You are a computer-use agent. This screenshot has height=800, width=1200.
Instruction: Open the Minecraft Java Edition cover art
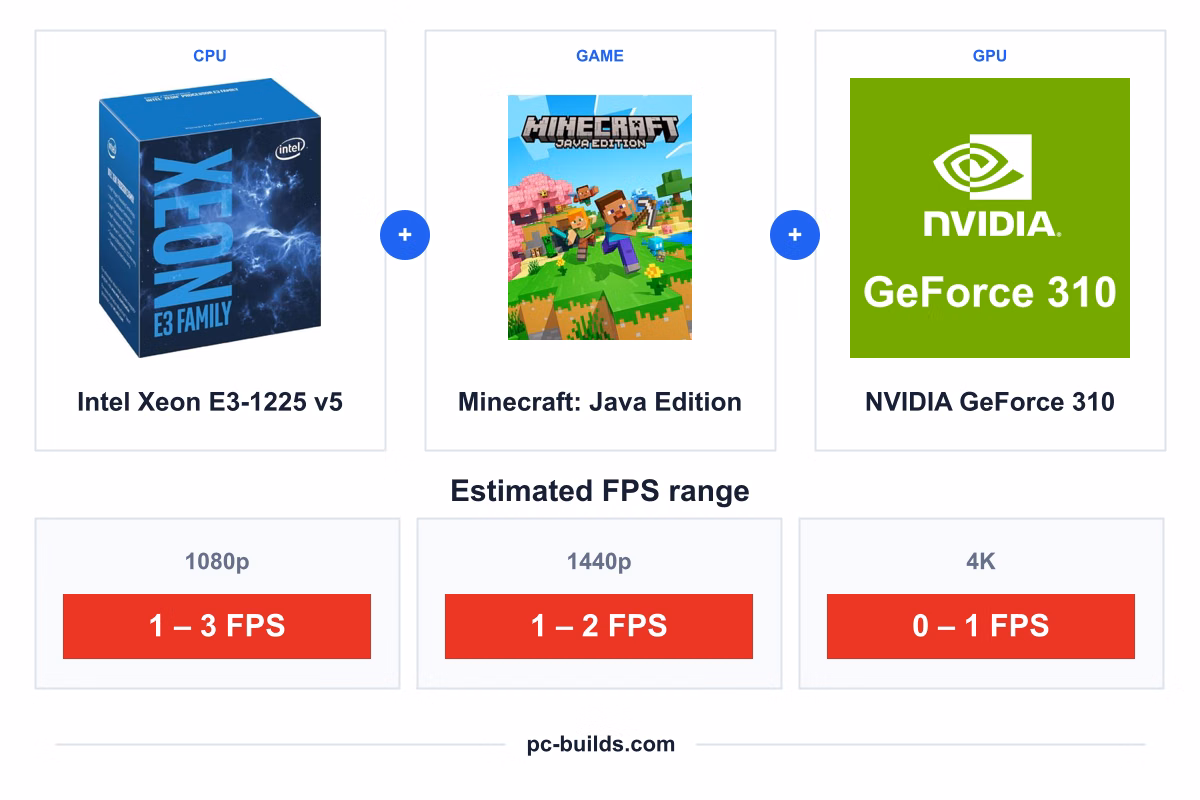pyautogui.click(x=600, y=217)
